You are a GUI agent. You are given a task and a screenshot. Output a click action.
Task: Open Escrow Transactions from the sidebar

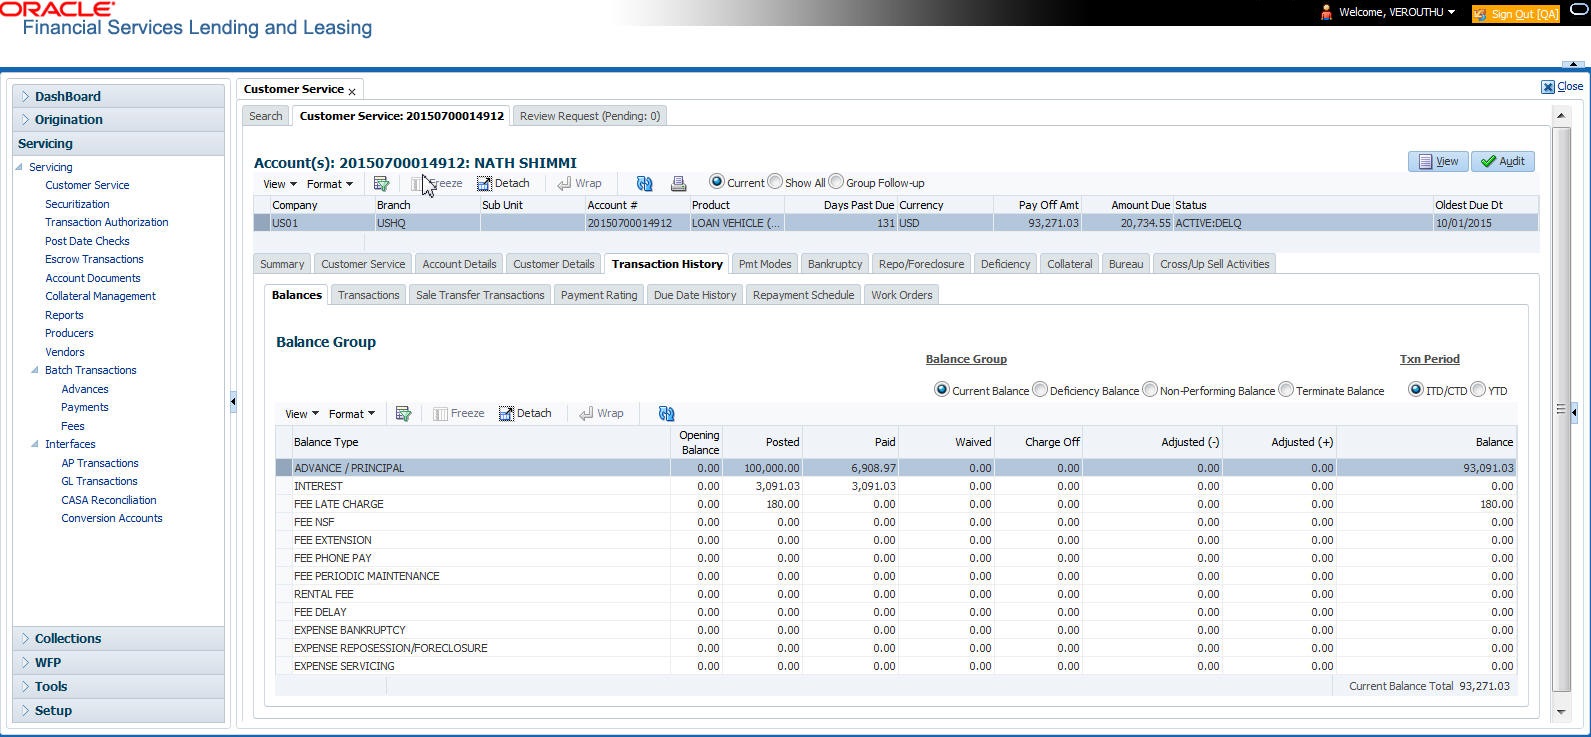pyautogui.click(x=94, y=259)
